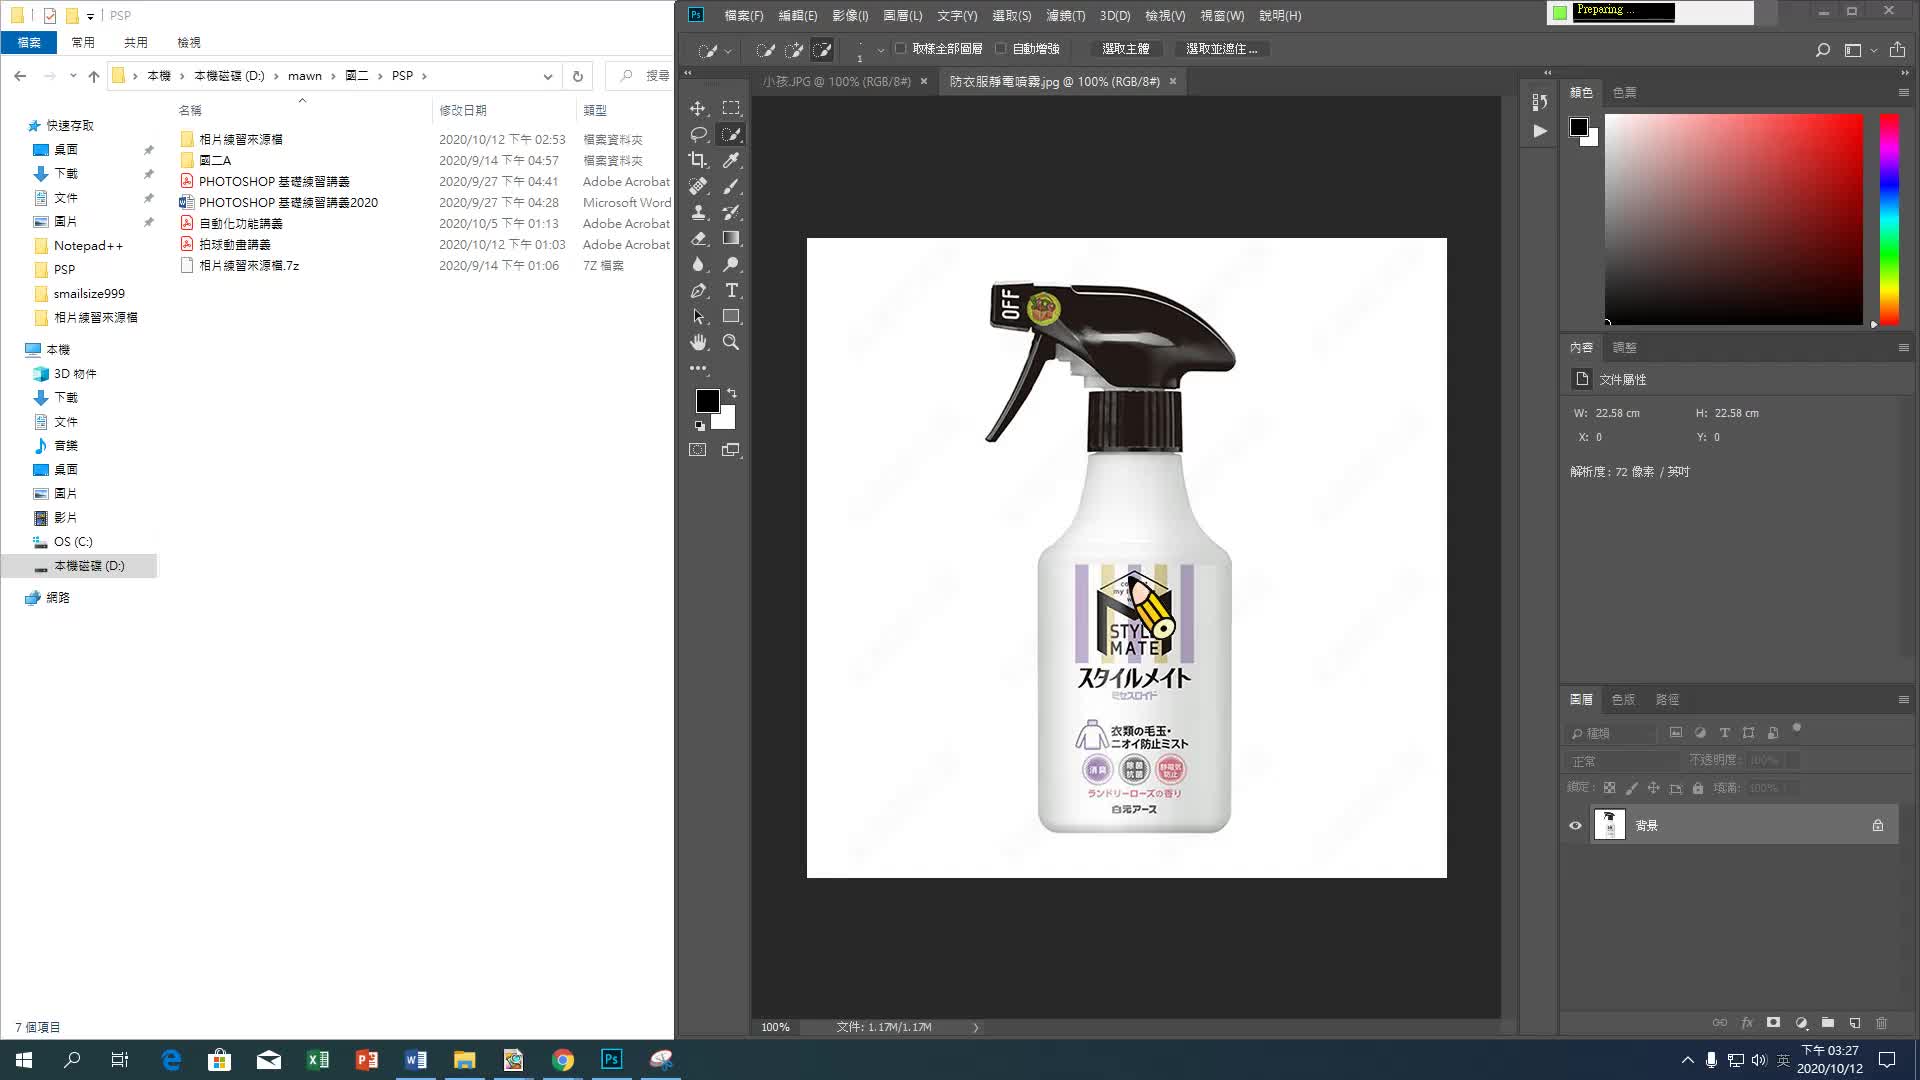1920x1080 pixels.
Task: Add a layer mask
Action: tap(1774, 1023)
